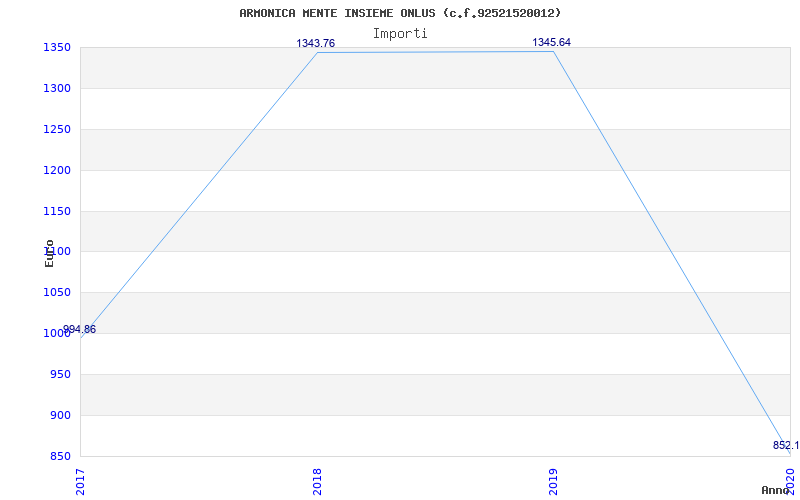This screenshot has height=500, width=800.
Task: Click the 2019 data point on line
Action: (554, 51)
